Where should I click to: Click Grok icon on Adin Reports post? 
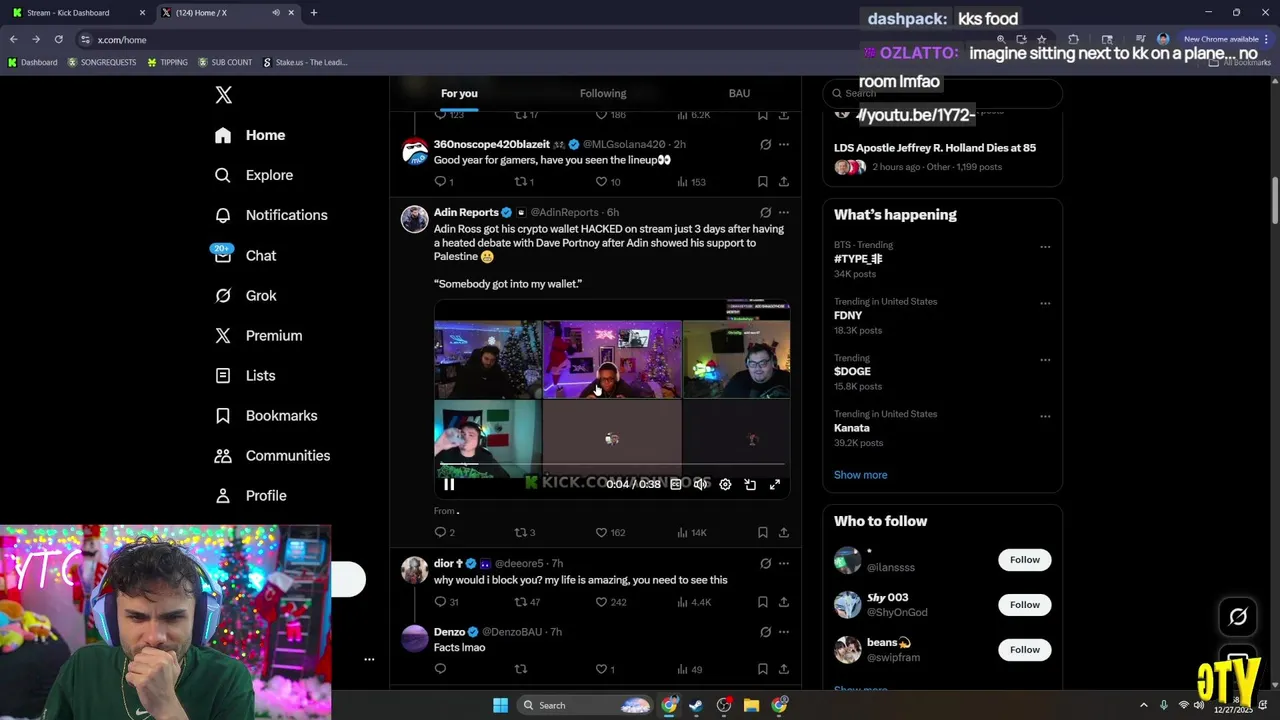(x=765, y=212)
